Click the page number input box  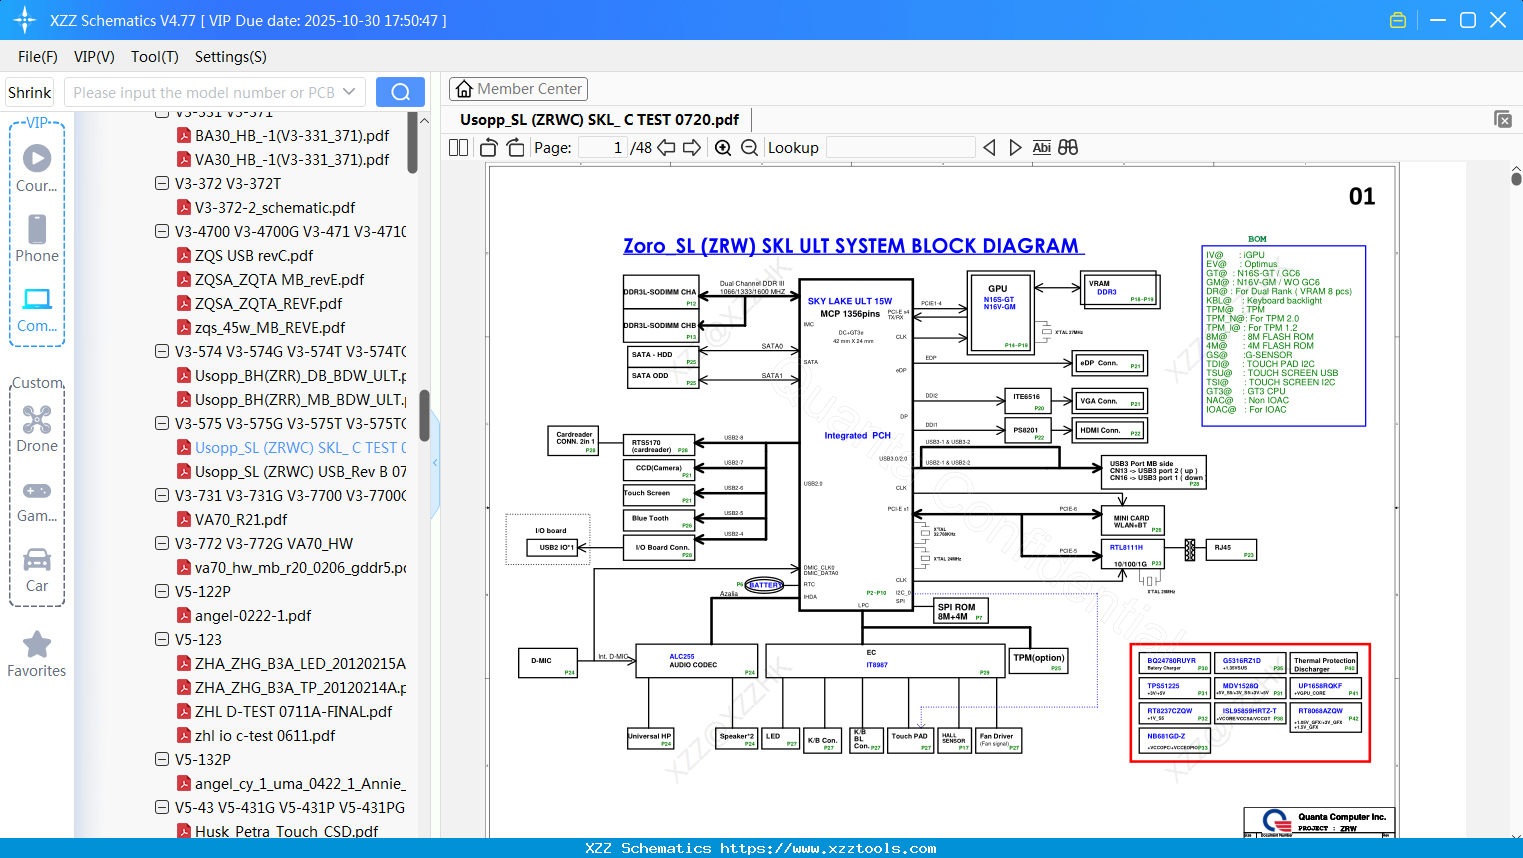click(x=602, y=148)
